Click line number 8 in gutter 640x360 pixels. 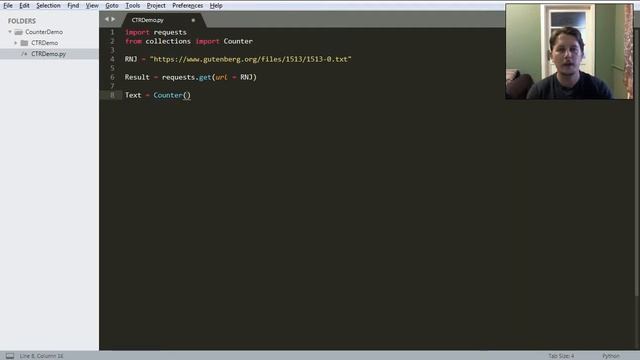click(112, 95)
